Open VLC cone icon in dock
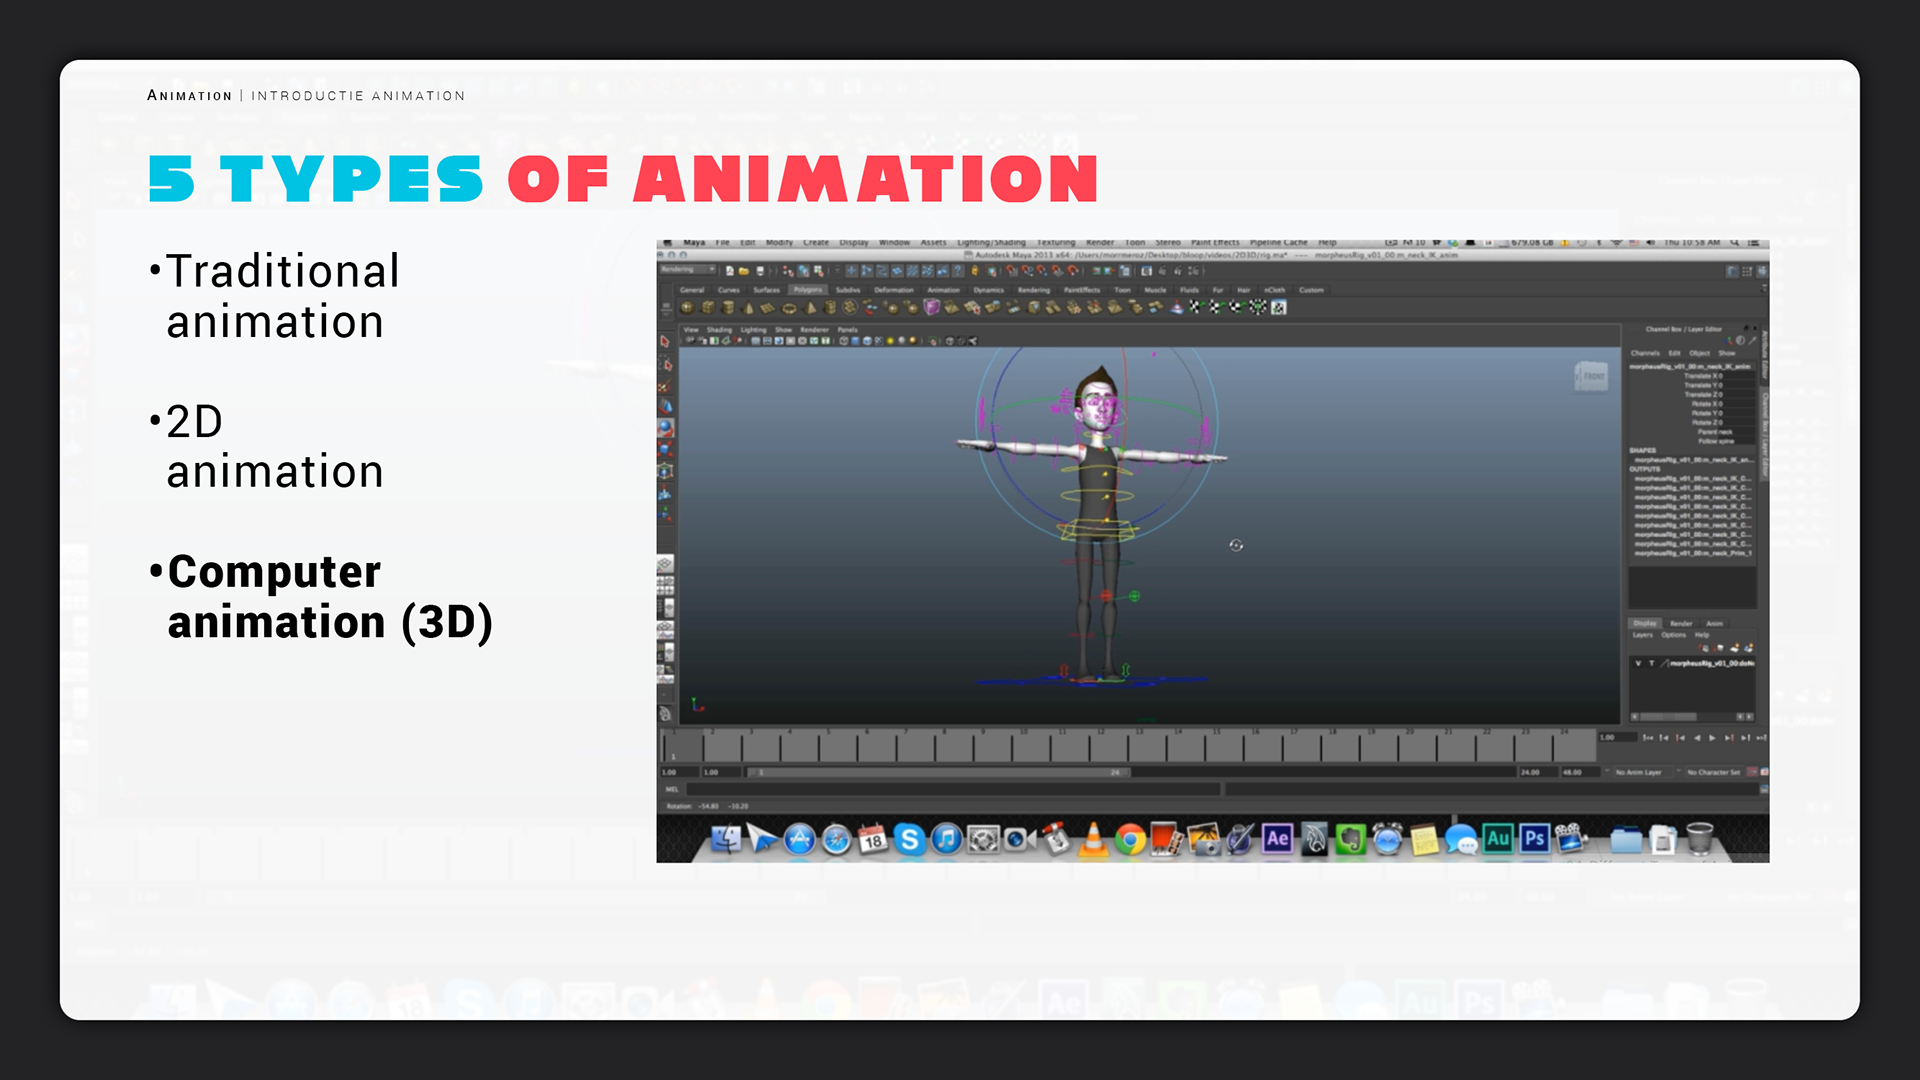 1093,839
